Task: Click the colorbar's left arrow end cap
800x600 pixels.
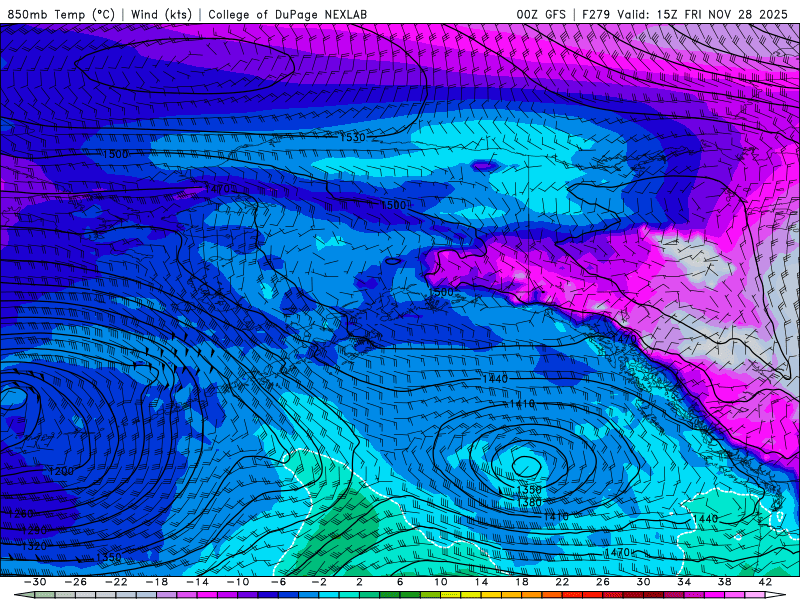Action: pos(24,595)
